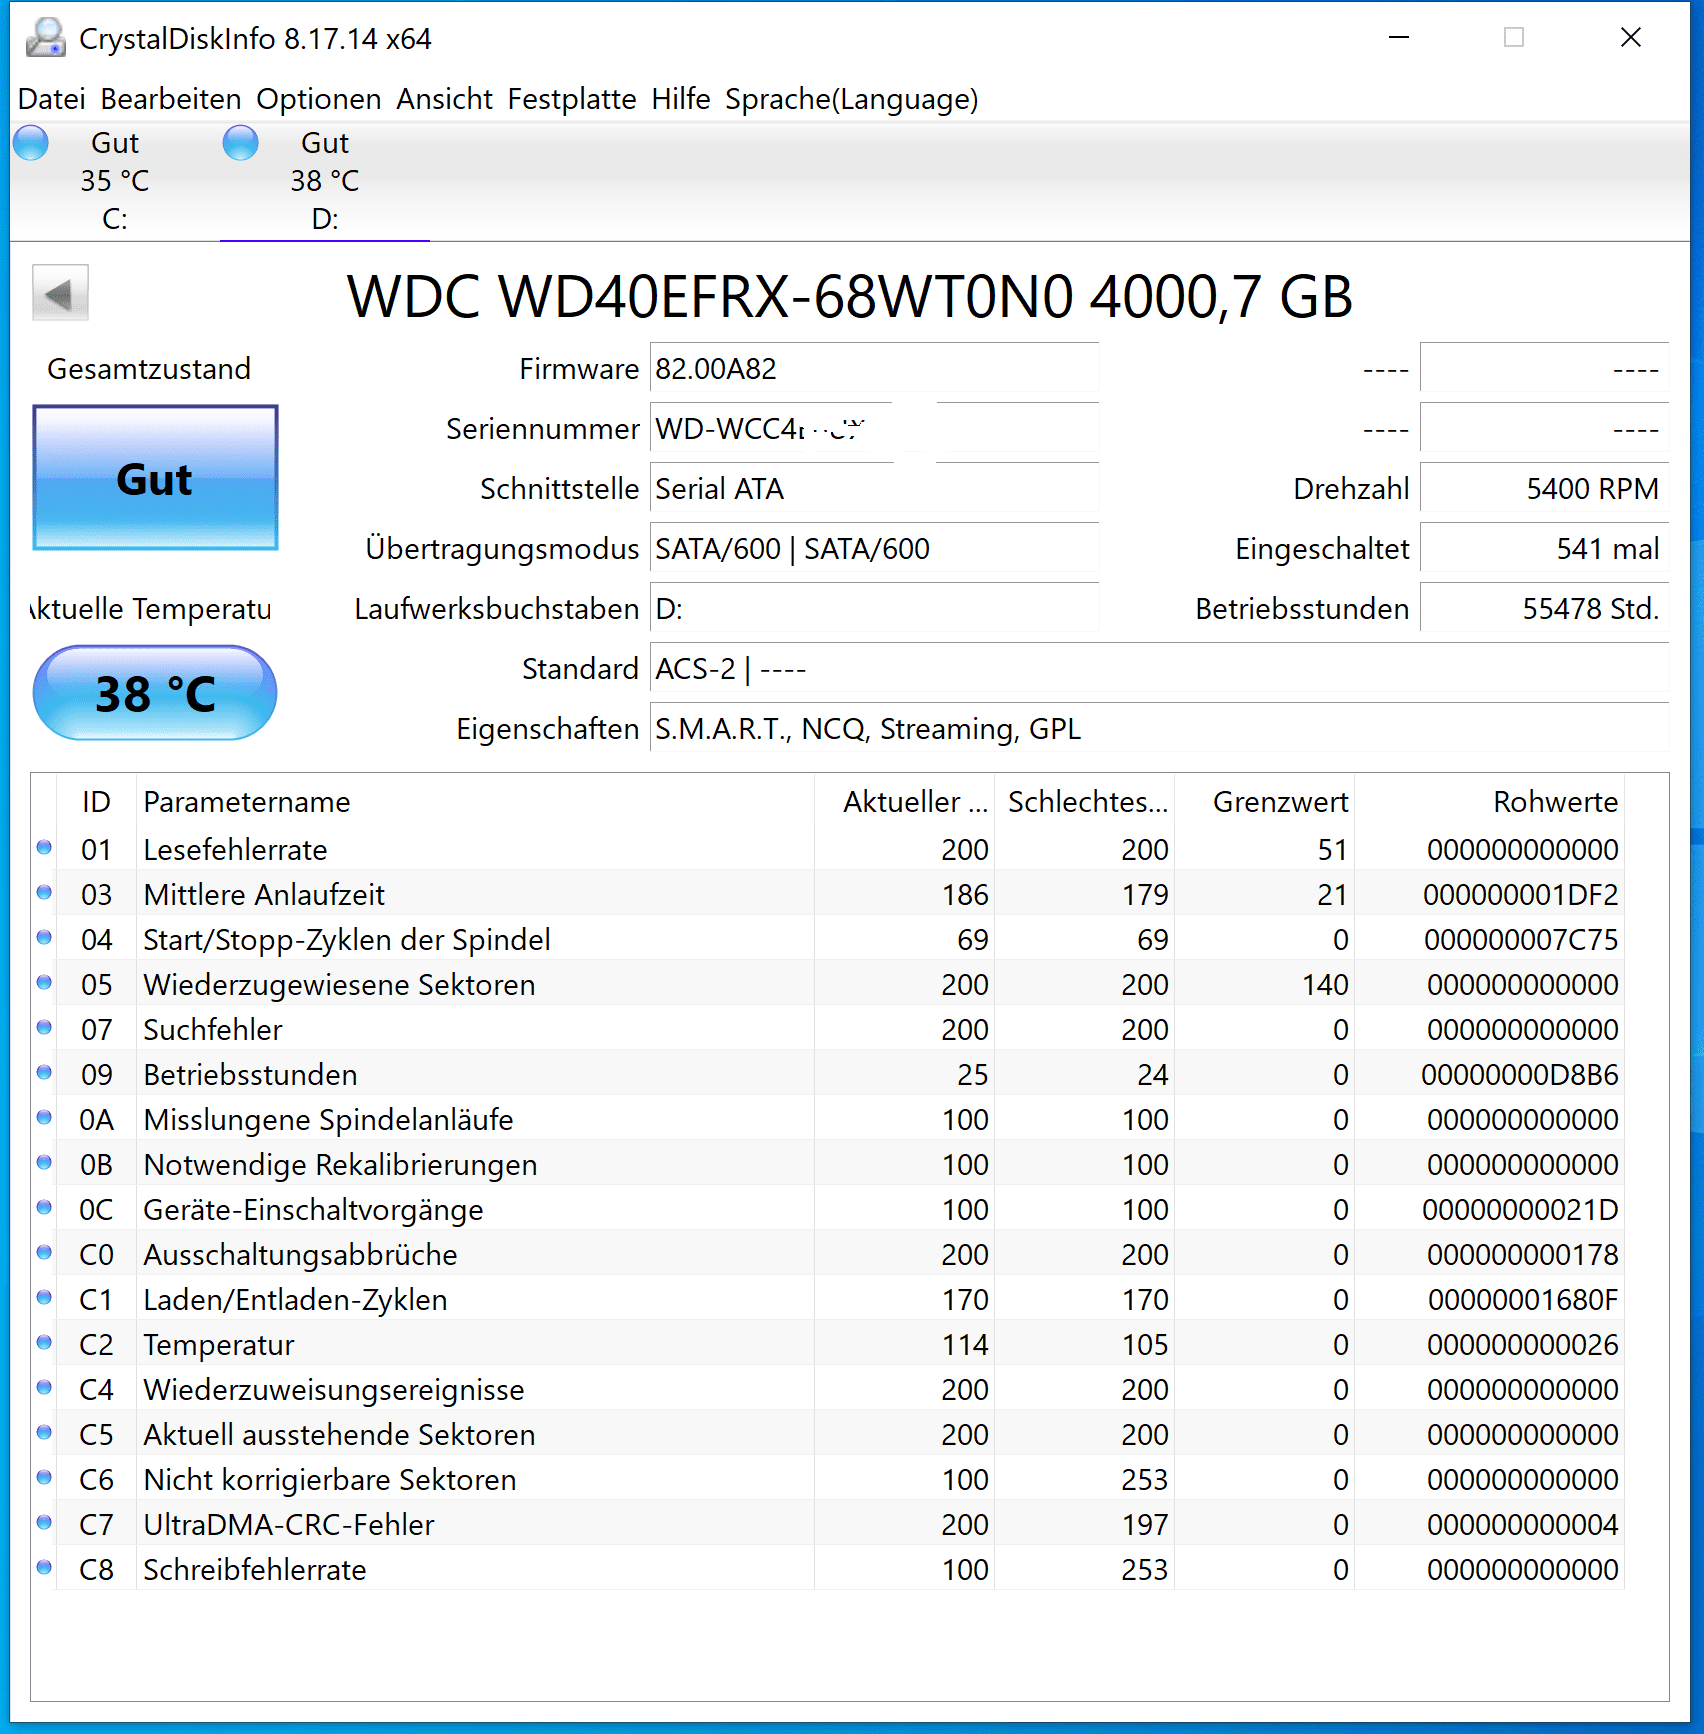Click the Aktueller column header

point(904,802)
